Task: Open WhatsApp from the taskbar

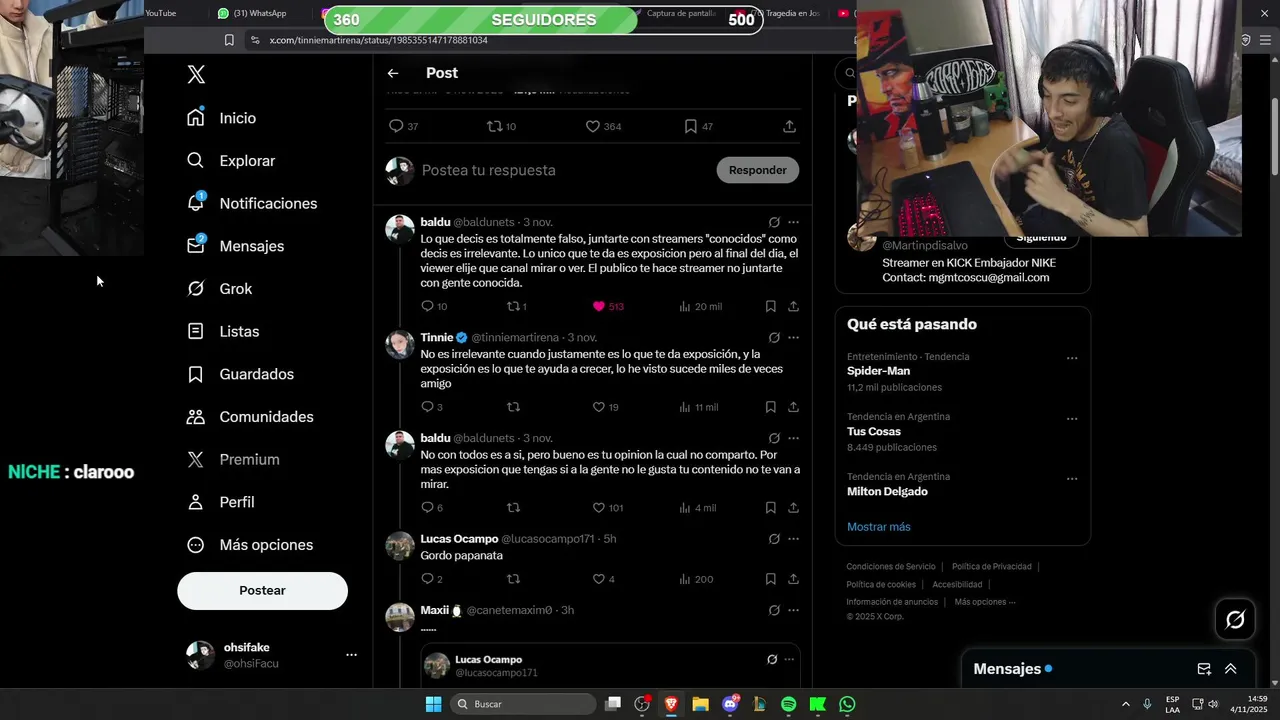Action: click(x=847, y=704)
